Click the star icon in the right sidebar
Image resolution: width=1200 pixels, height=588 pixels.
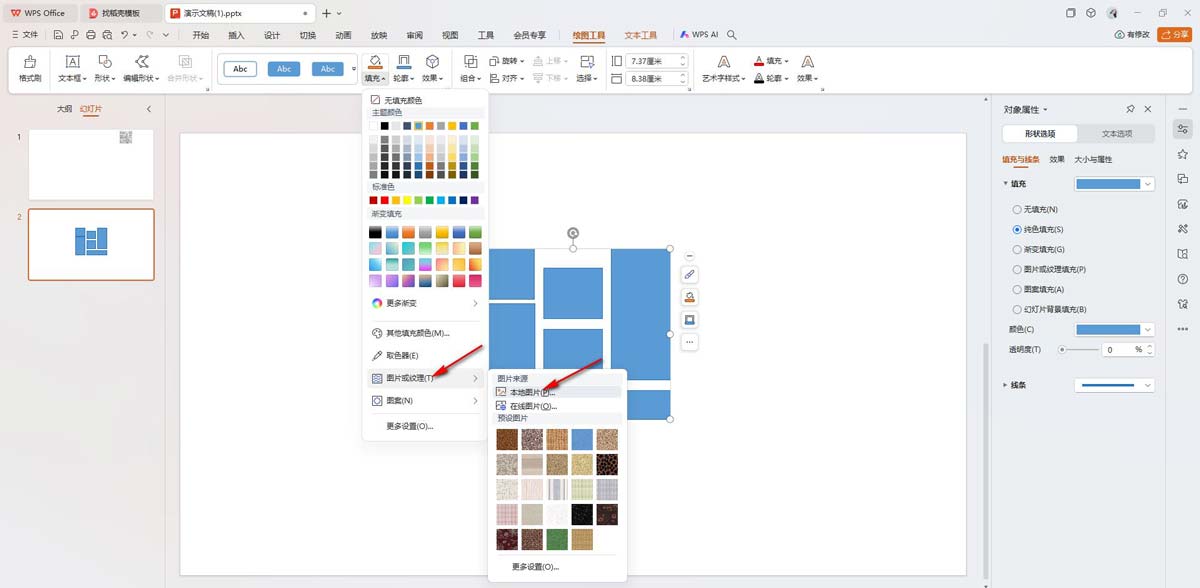tap(1183, 154)
